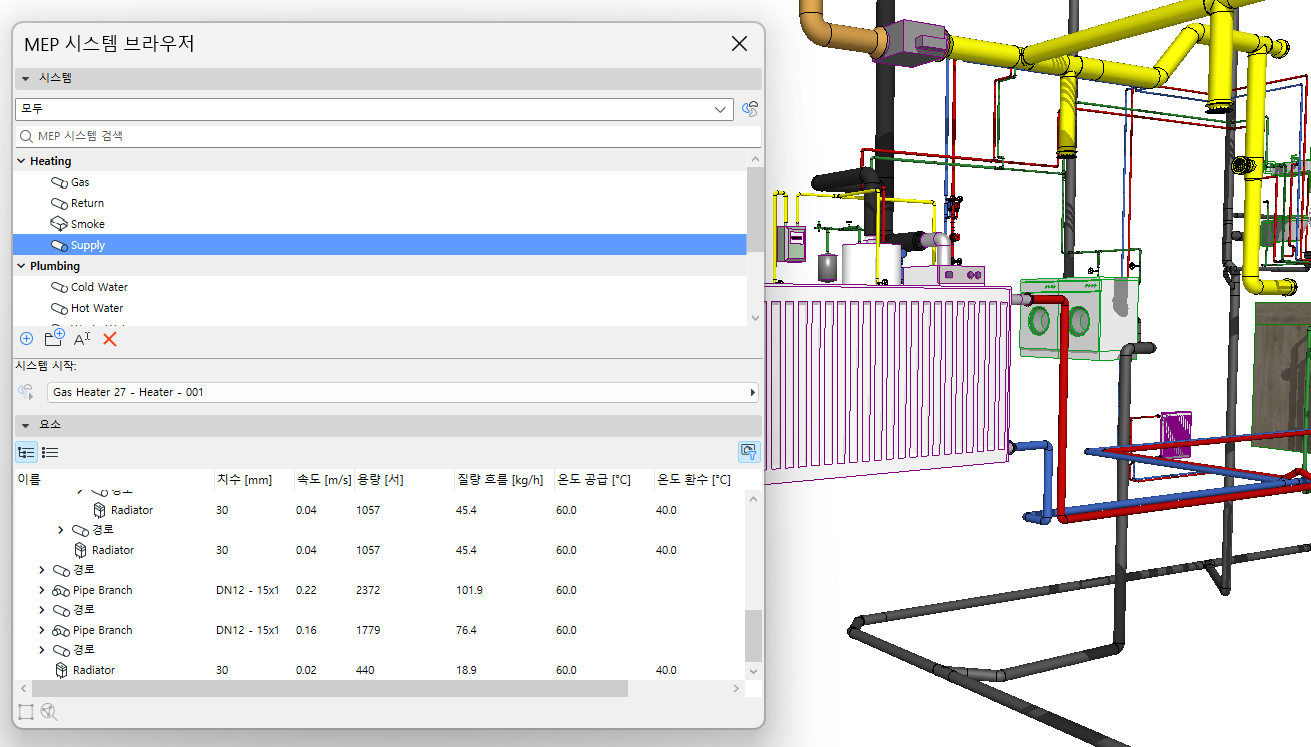Switch elements to flat list view
The image size is (1311, 747).
(x=50, y=452)
